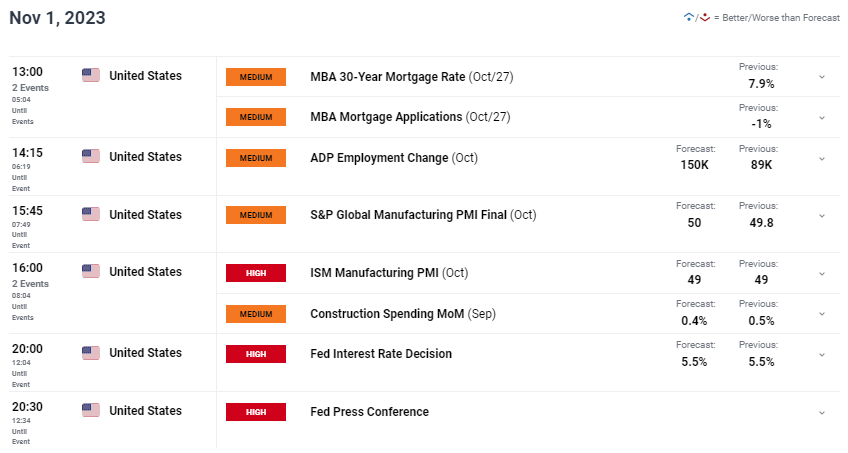
Task: Click the US flag icon at 13:00
Action: (x=91, y=75)
